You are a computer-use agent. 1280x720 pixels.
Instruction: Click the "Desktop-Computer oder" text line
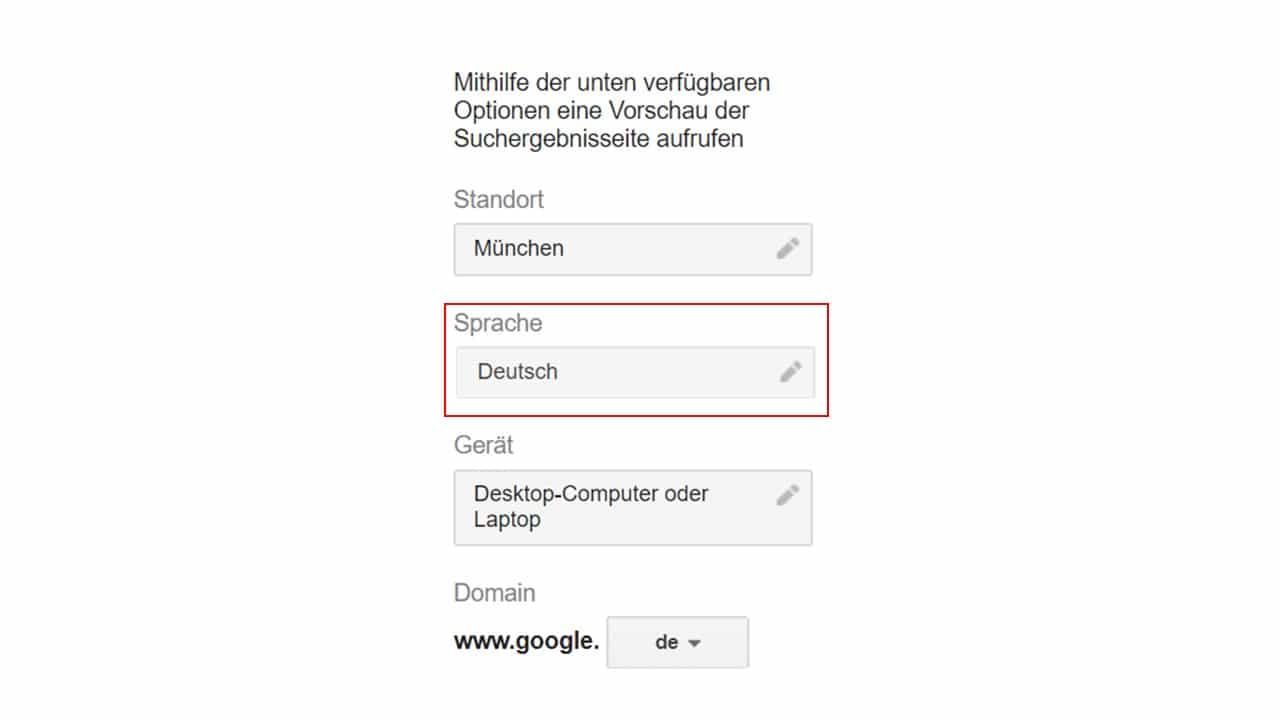[591, 494]
